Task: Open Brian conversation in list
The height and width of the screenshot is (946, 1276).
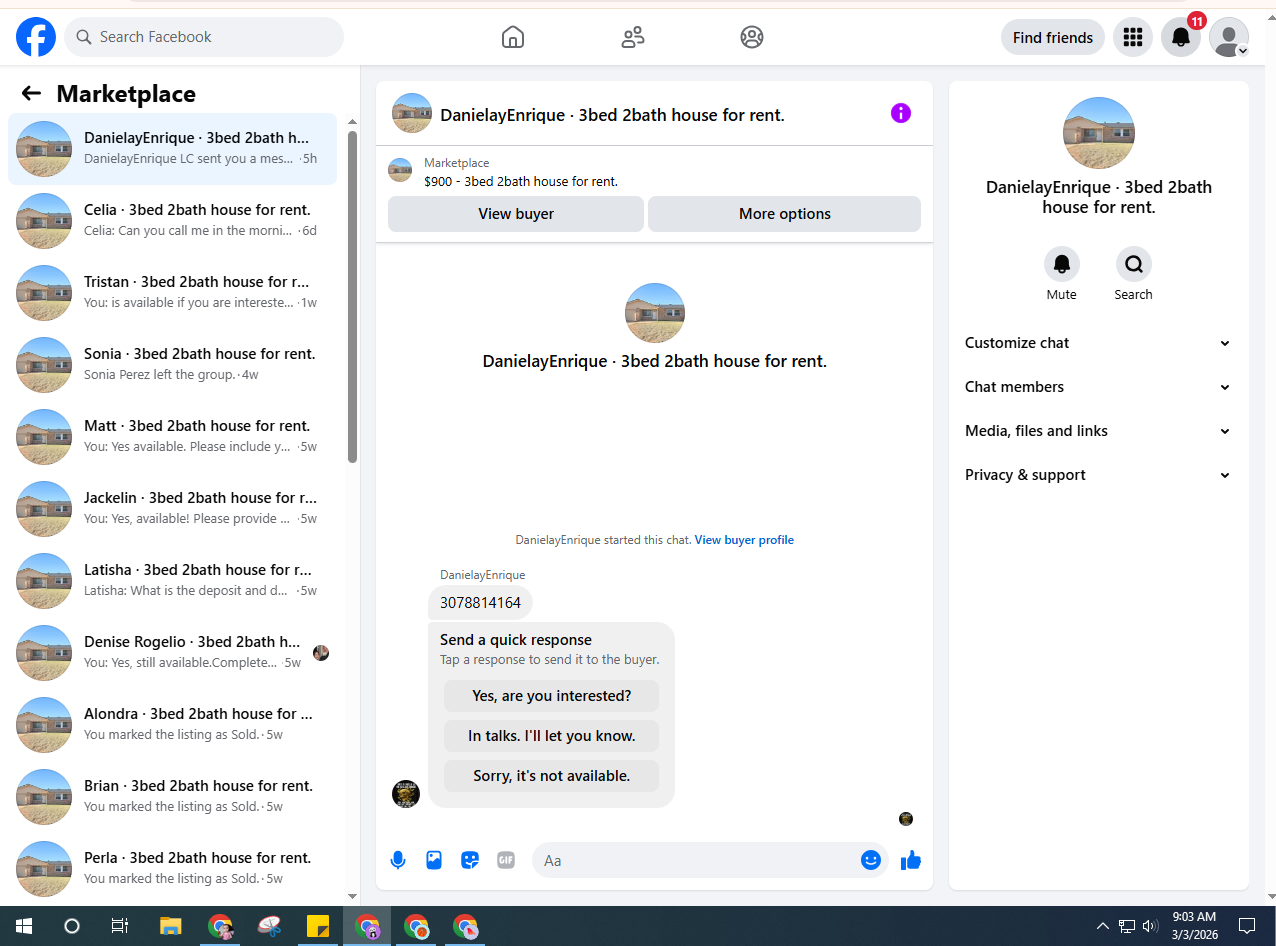Action: click(173, 796)
